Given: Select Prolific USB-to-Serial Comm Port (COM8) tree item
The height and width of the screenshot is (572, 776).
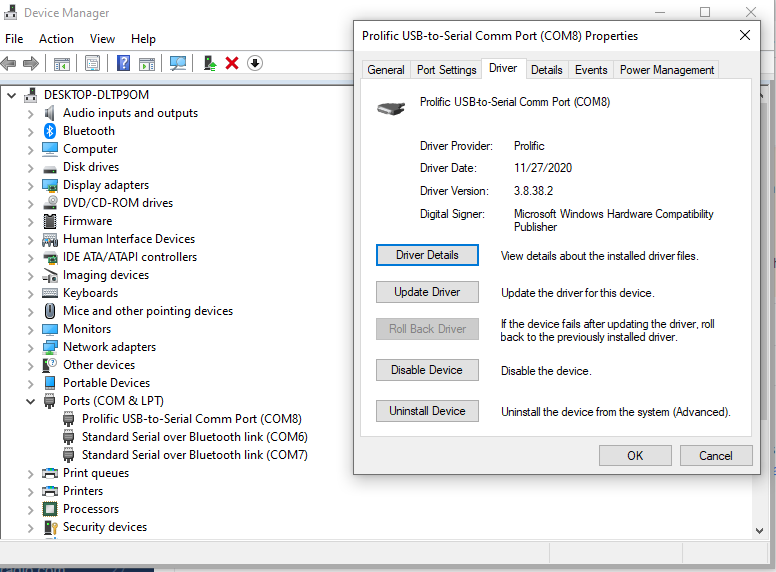Looking at the screenshot, I should [x=192, y=419].
